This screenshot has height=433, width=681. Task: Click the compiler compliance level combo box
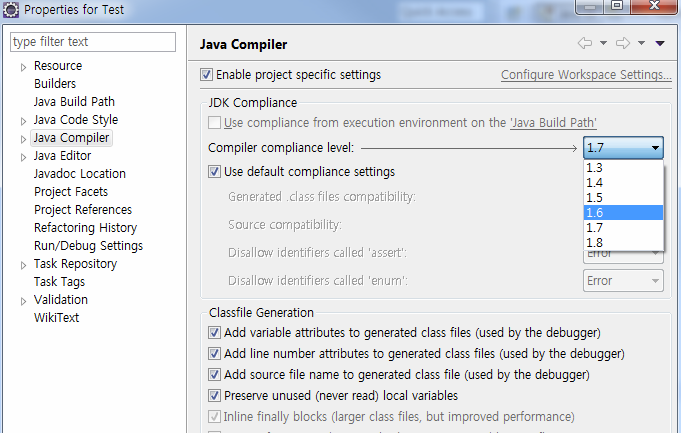point(623,148)
